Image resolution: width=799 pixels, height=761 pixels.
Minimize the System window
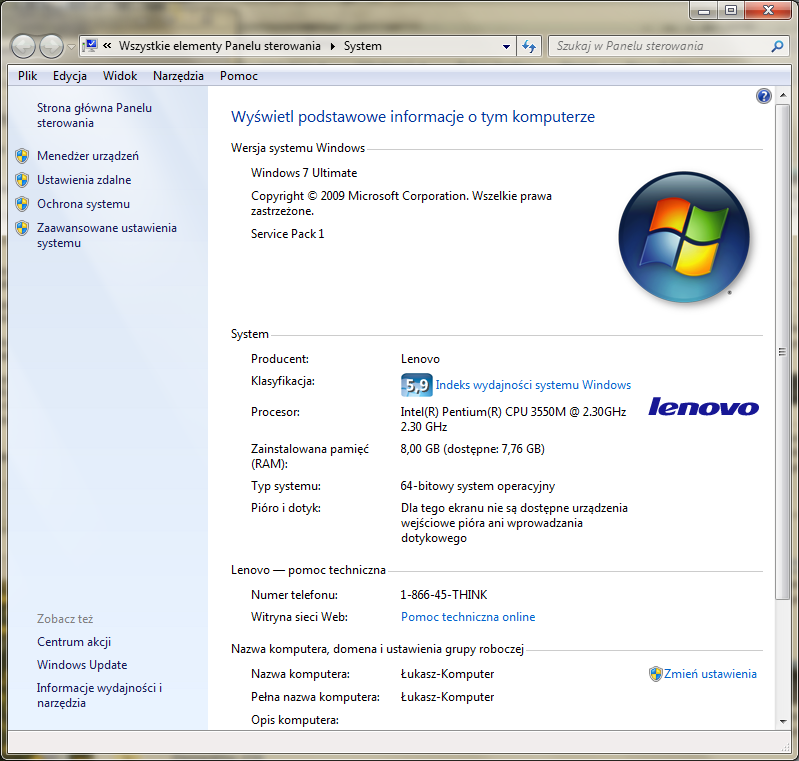704,10
